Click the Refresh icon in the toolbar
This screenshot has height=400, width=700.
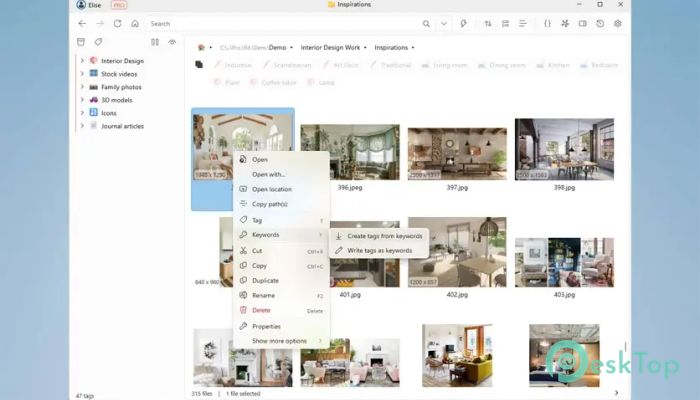117,23
